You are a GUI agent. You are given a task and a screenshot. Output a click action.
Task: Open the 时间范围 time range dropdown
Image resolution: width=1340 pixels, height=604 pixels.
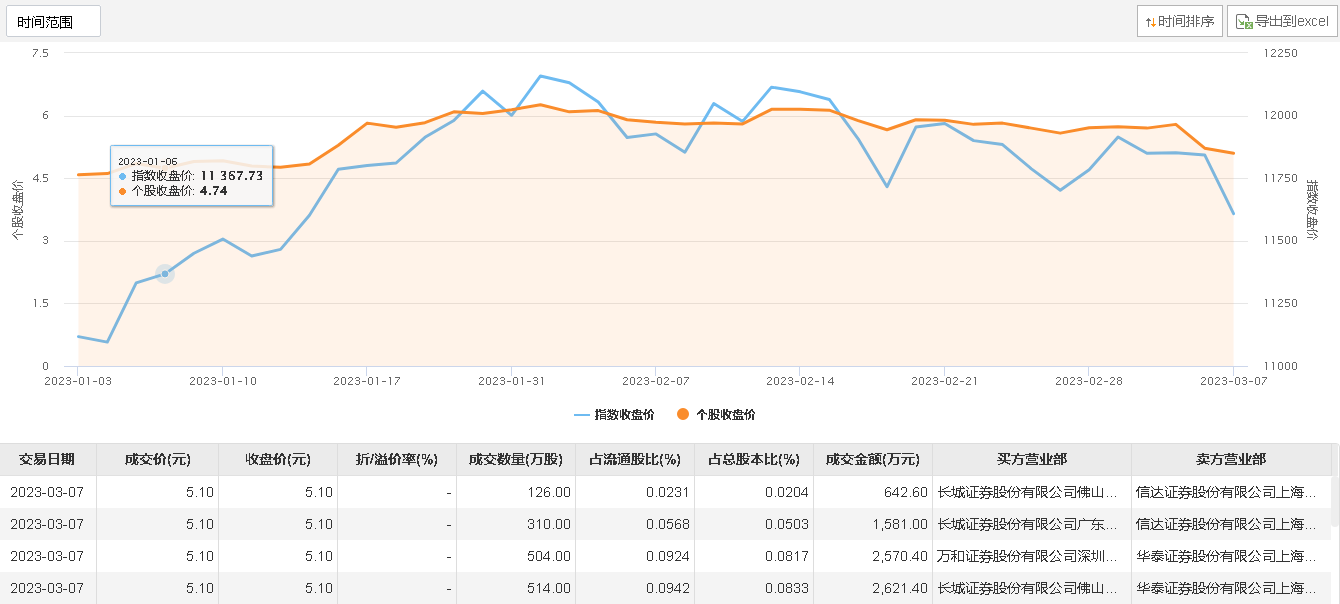[53, 21]
